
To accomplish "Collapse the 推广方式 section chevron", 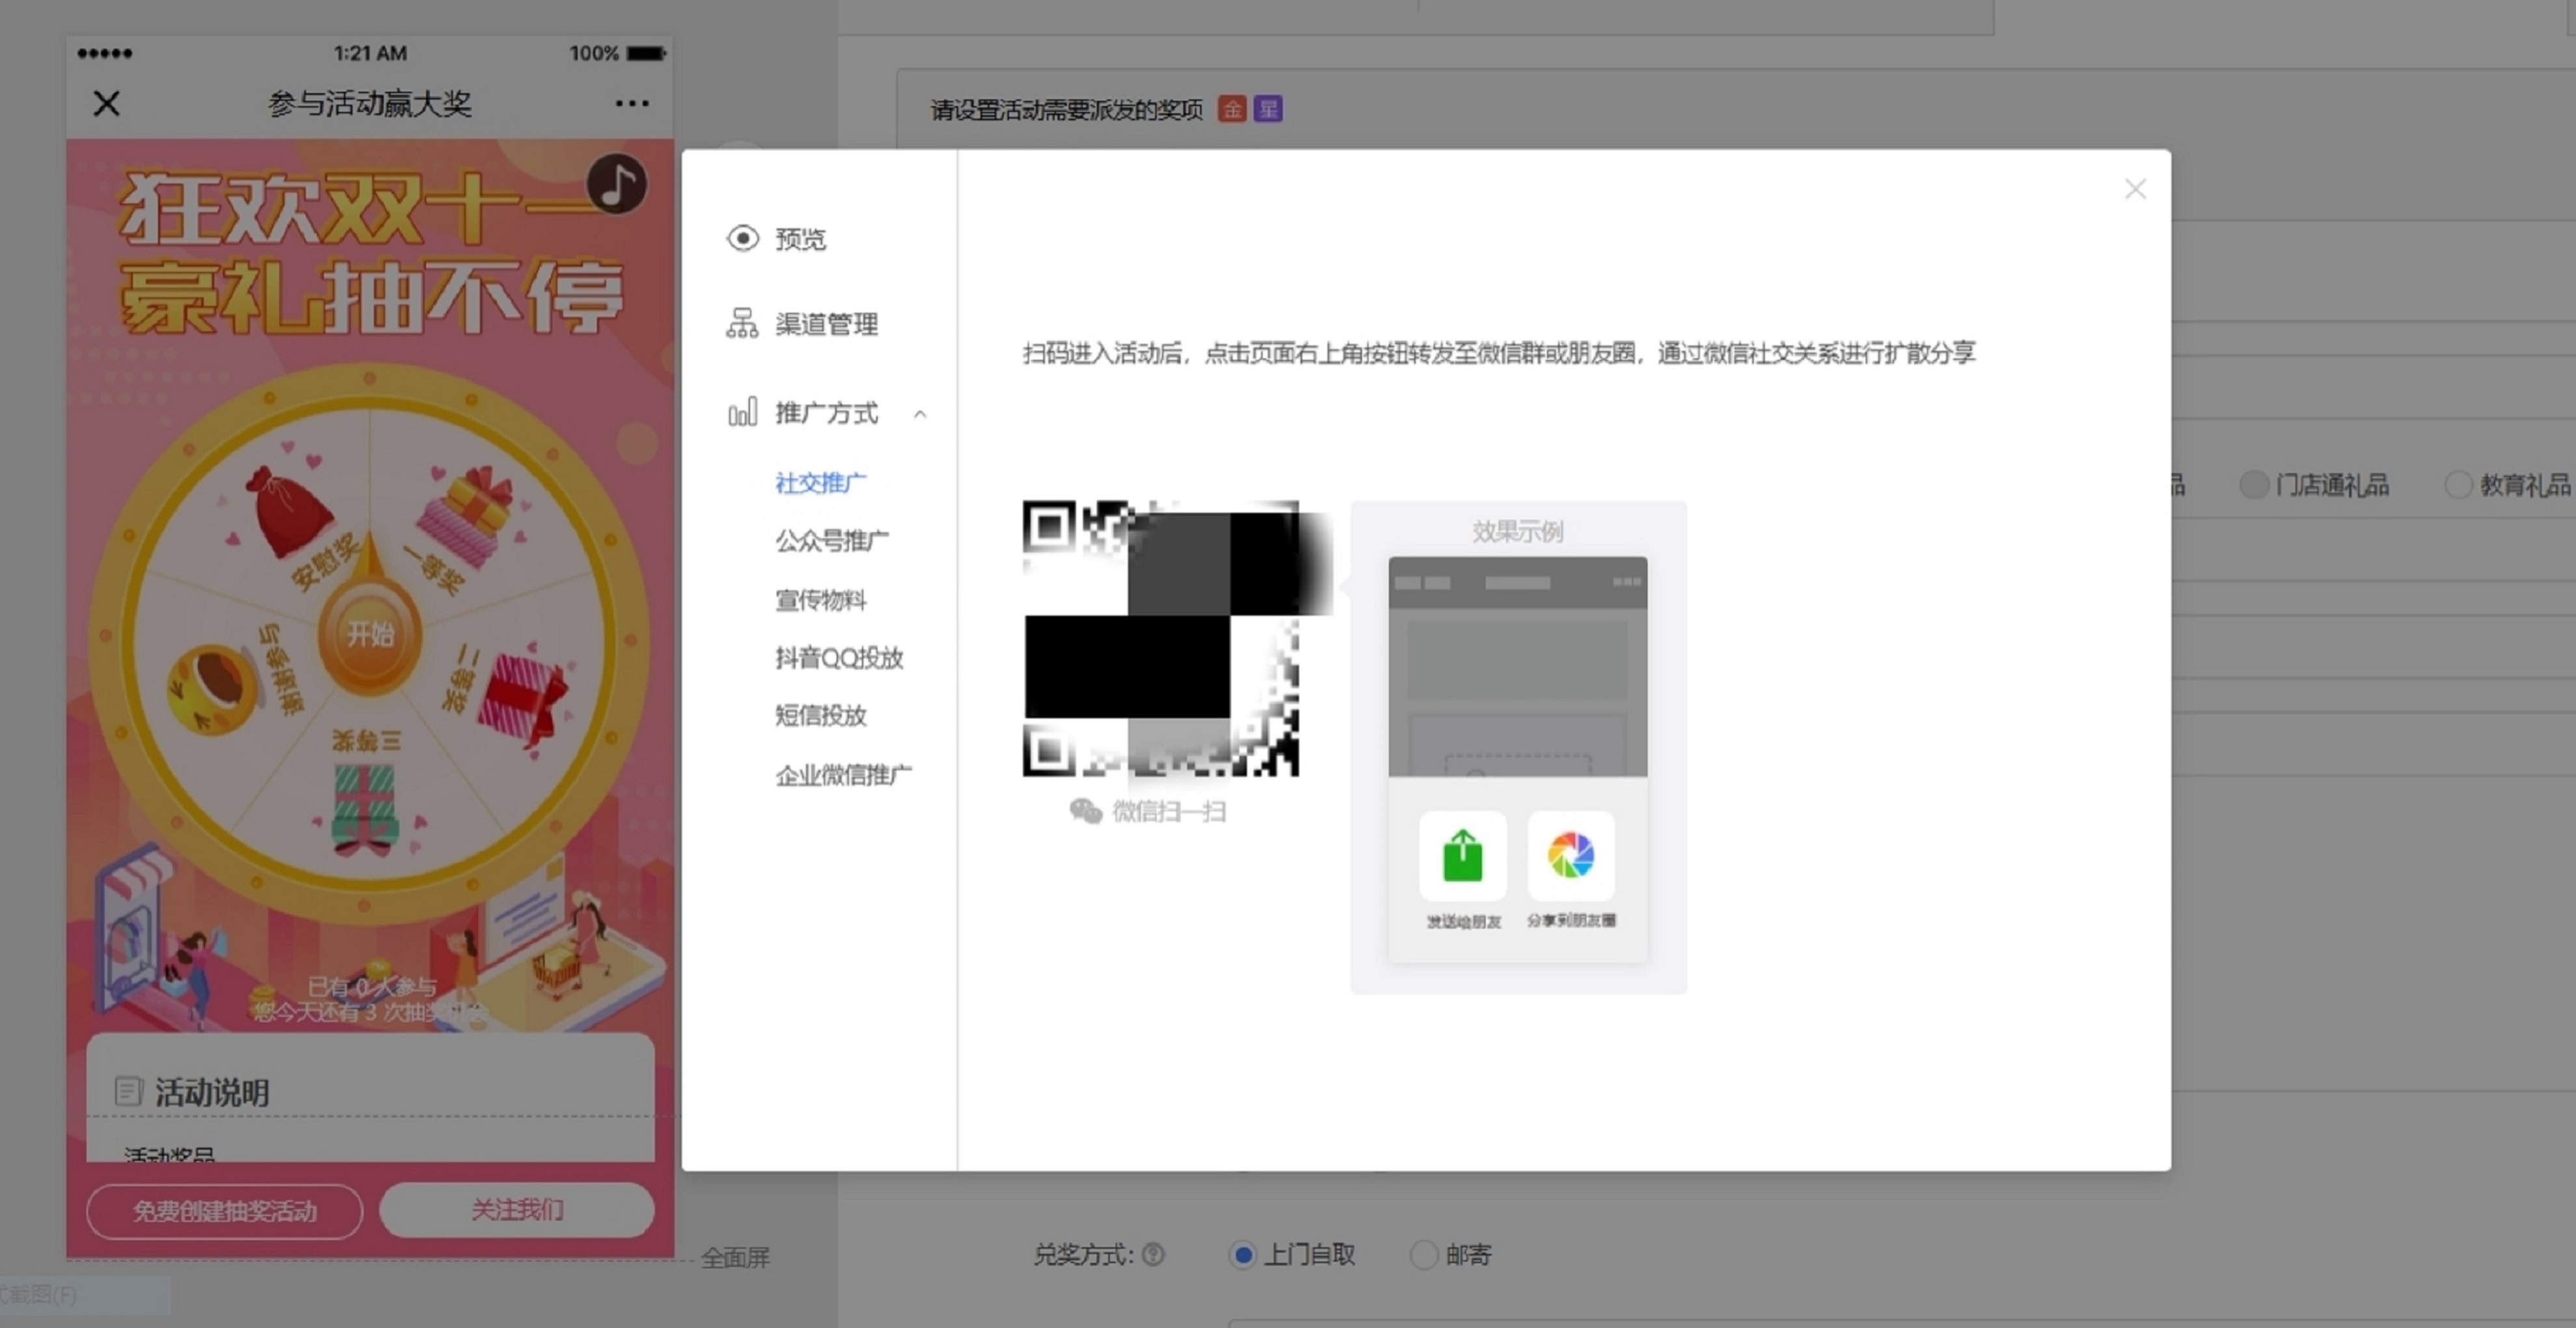I will tap(920, 413).
